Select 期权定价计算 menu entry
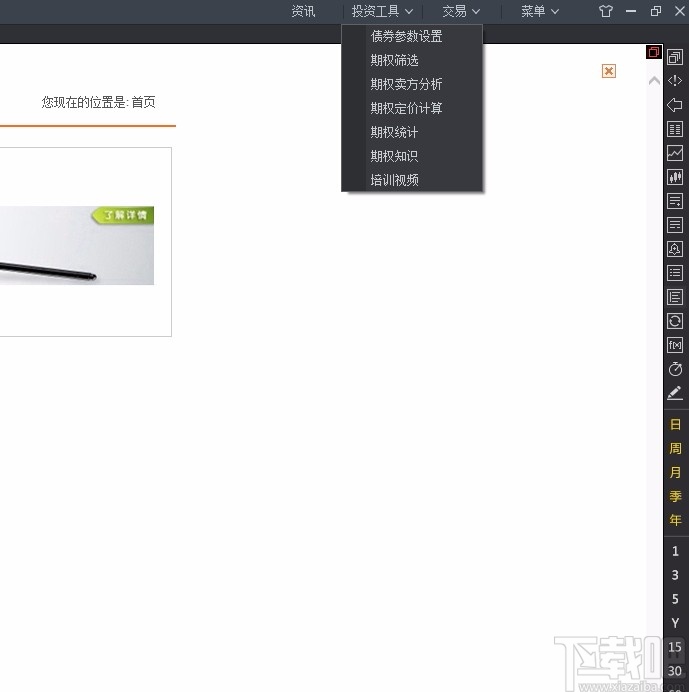 coord(412,108)
